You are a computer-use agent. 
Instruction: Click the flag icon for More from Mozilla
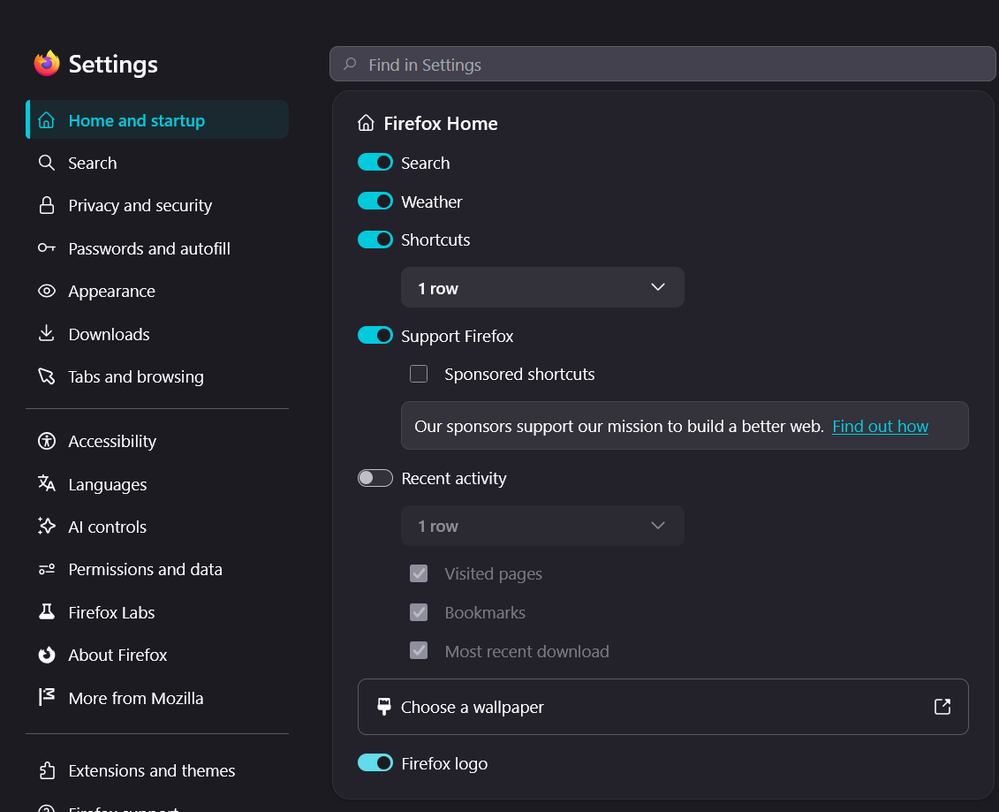click(x=47, y=697)
